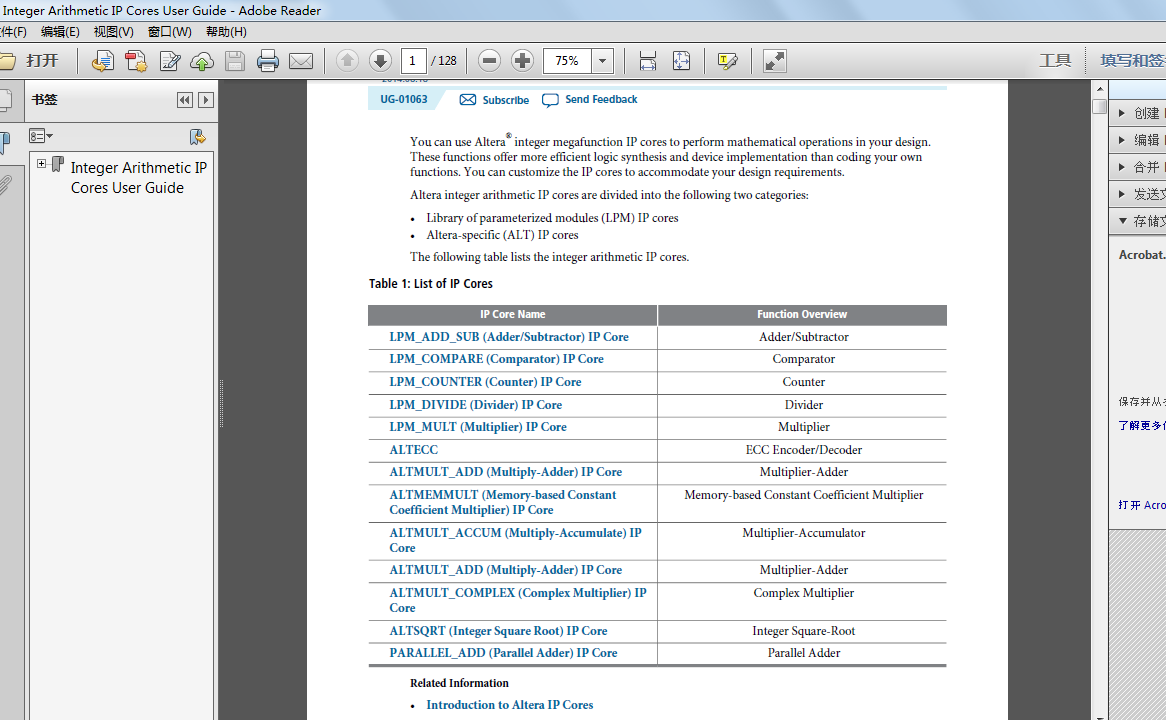Go to next page with down arrow
The image size is (1166, 720).
380,61
